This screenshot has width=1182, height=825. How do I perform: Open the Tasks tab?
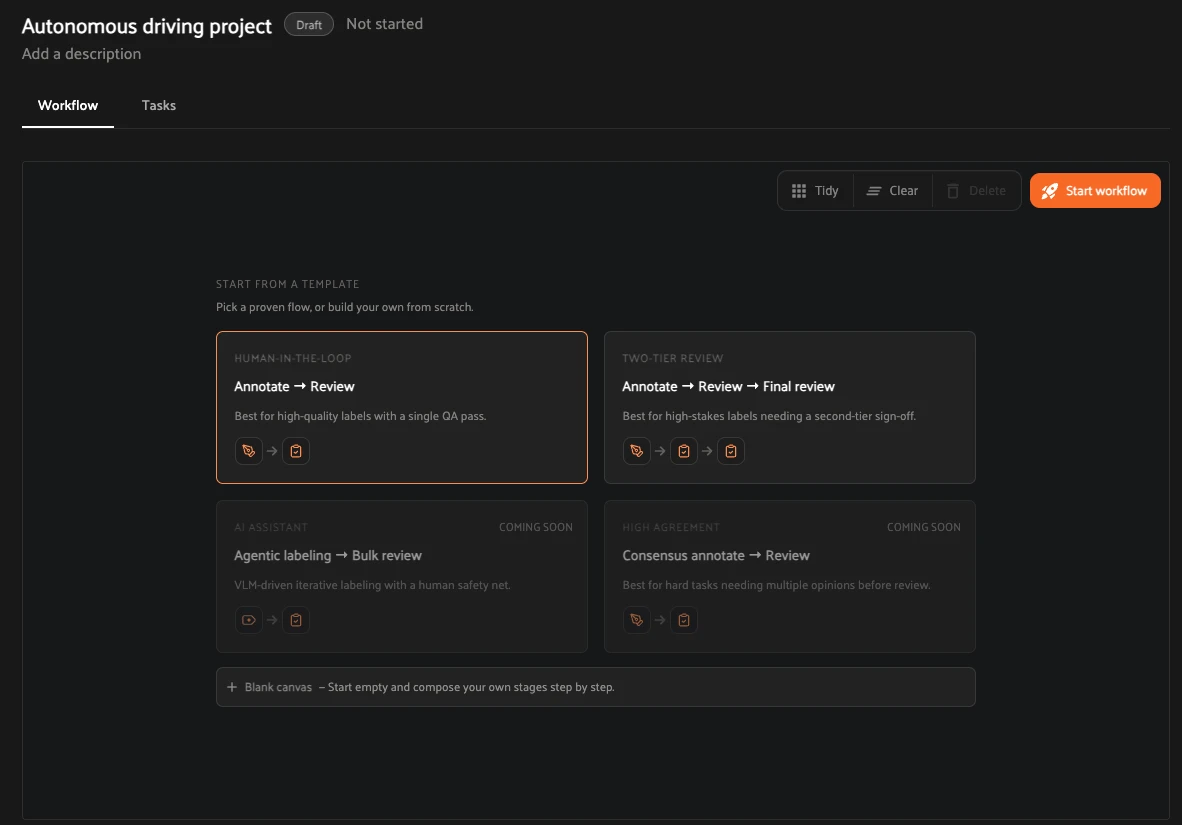pos(159,106)
